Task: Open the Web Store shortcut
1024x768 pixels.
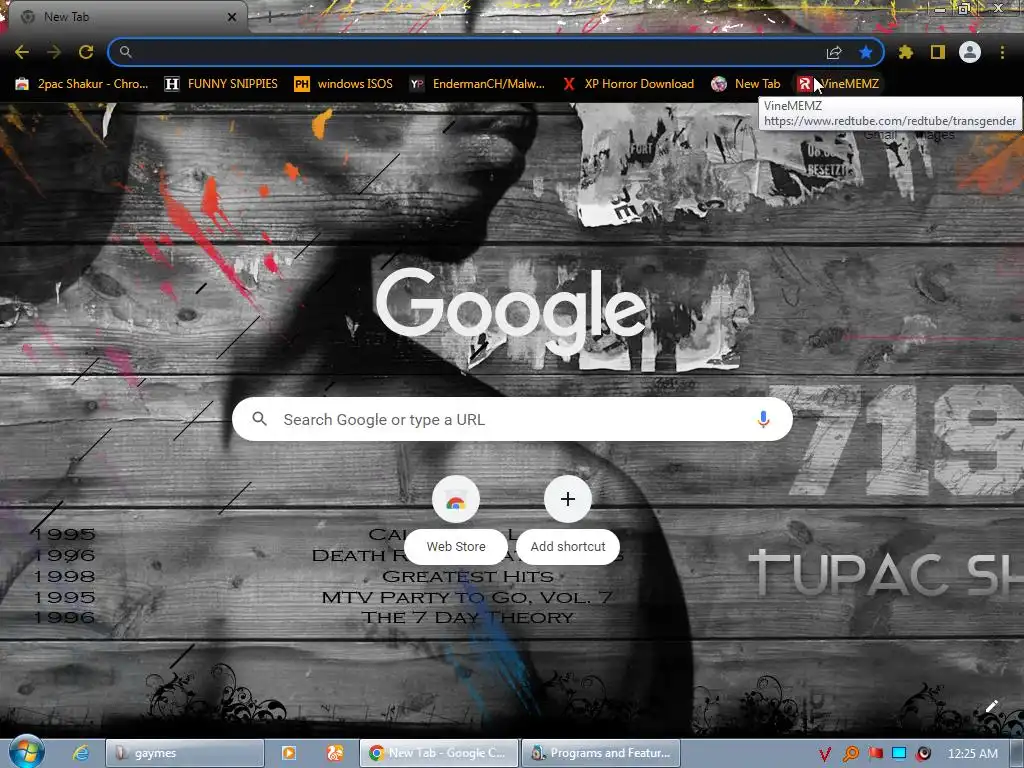Action: coord(456,520)
